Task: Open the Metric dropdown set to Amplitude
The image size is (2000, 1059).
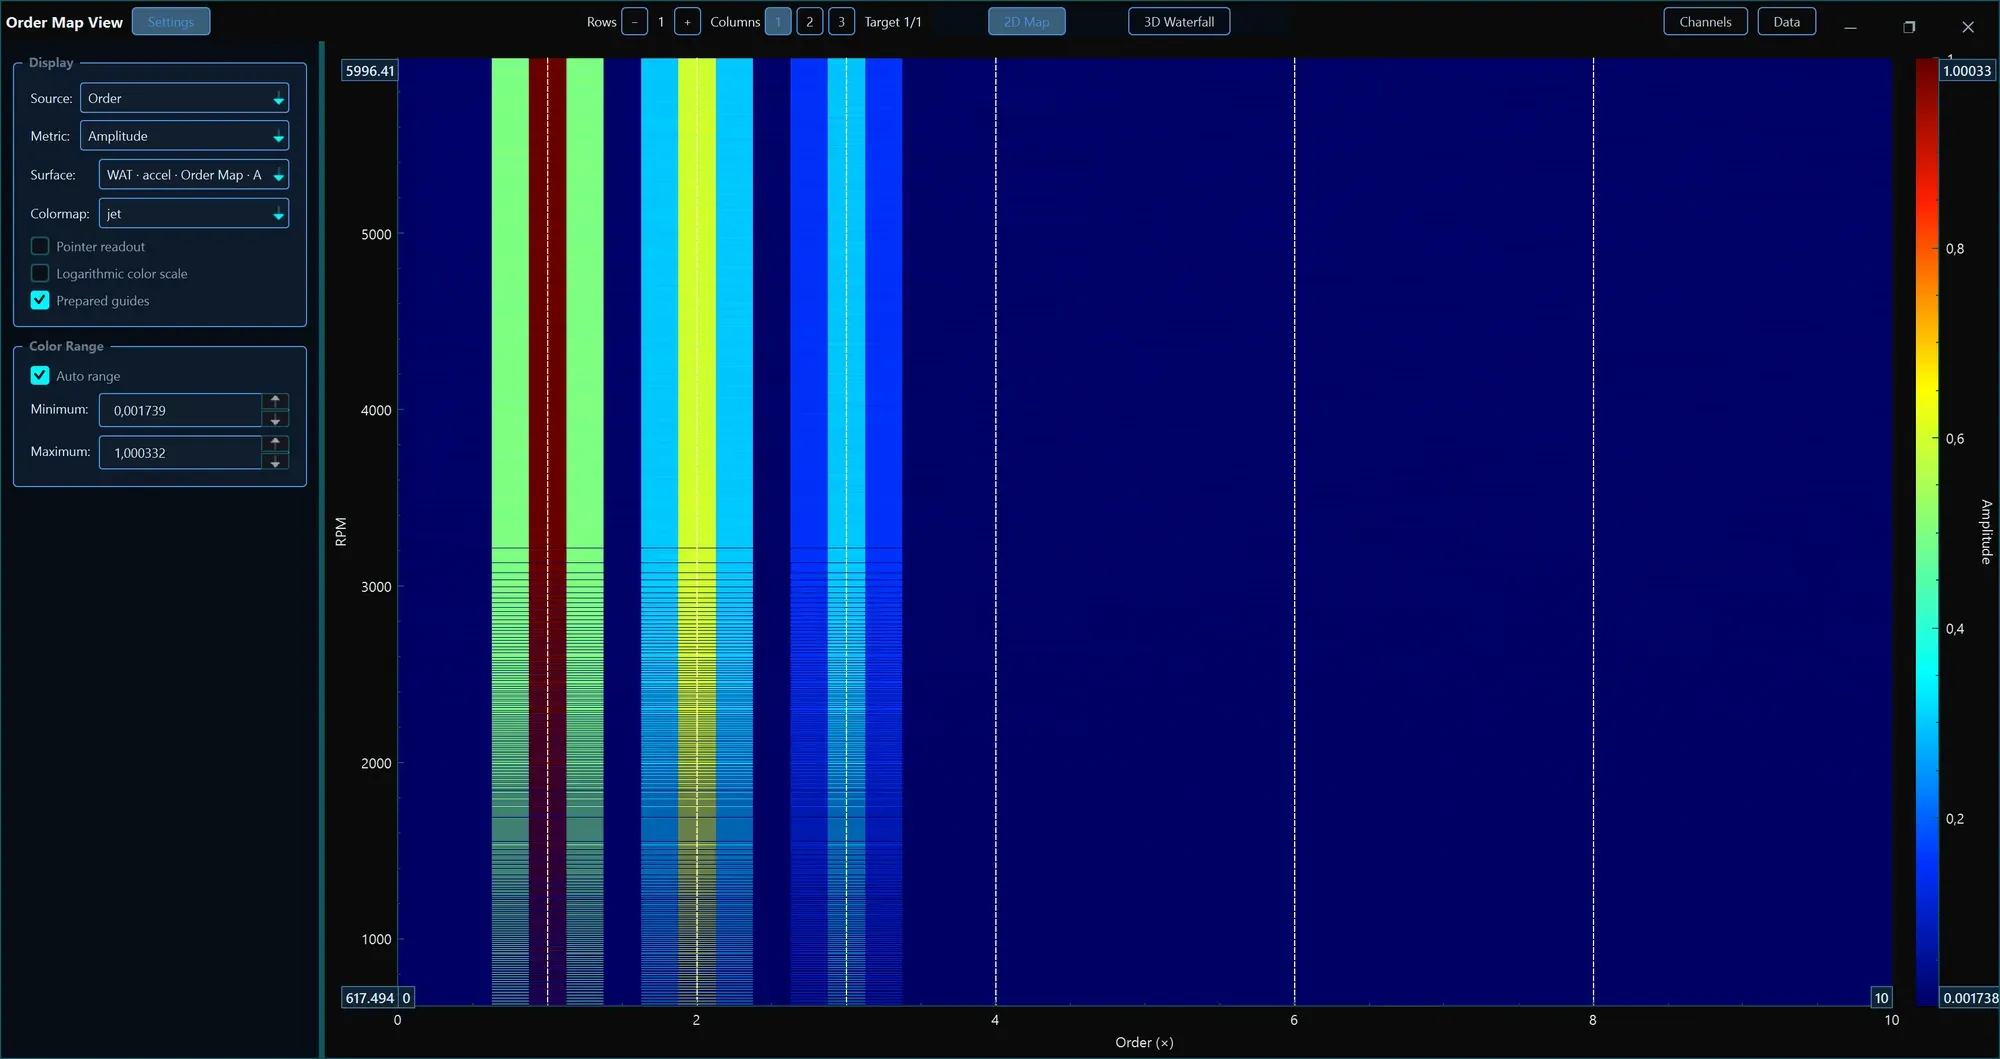Action: coord(184,136)
